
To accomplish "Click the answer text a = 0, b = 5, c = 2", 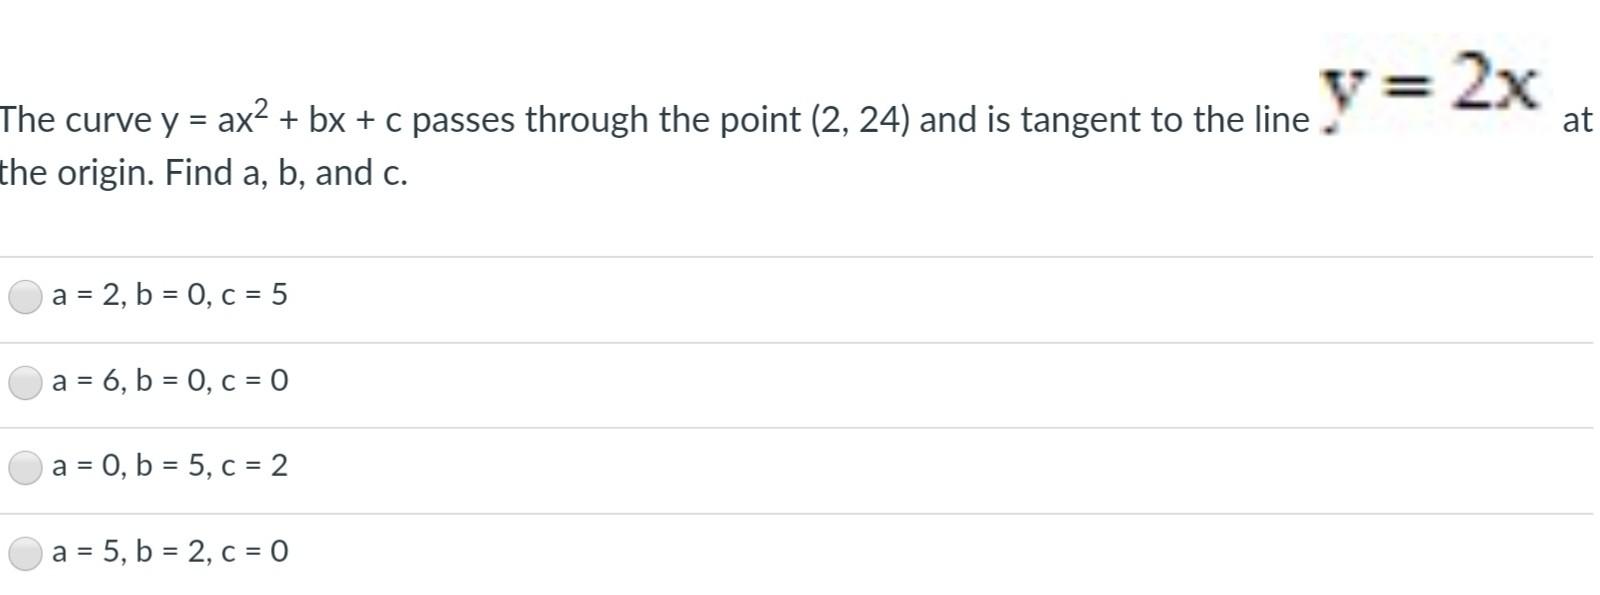I will (x=168, y=466).
